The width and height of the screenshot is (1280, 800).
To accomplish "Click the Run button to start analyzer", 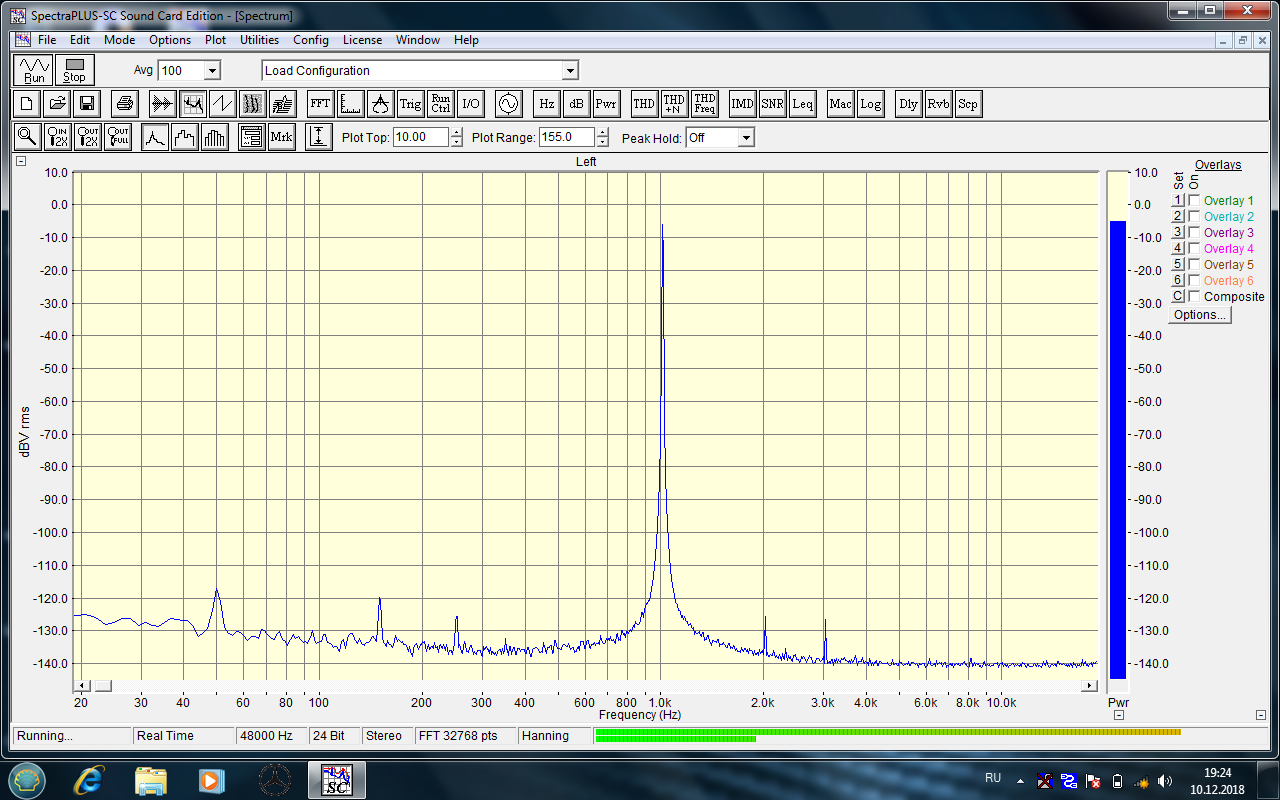I will (34, 70).
